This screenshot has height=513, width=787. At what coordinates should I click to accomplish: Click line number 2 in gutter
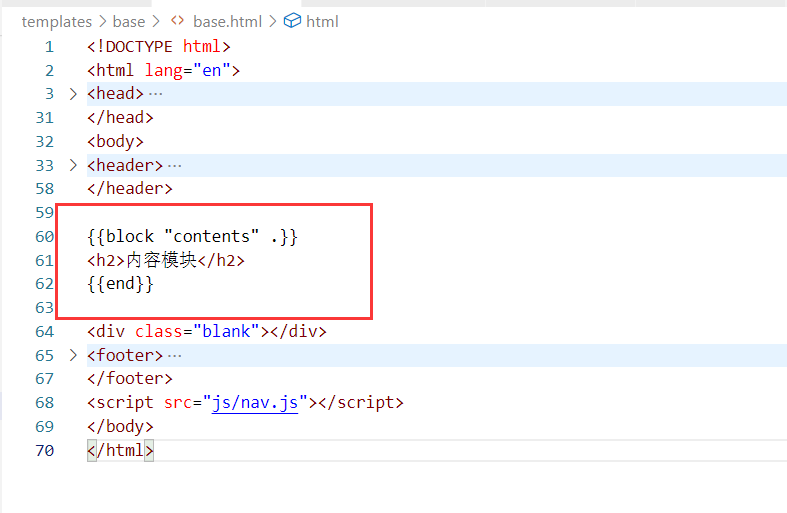(x=49, y=70)
